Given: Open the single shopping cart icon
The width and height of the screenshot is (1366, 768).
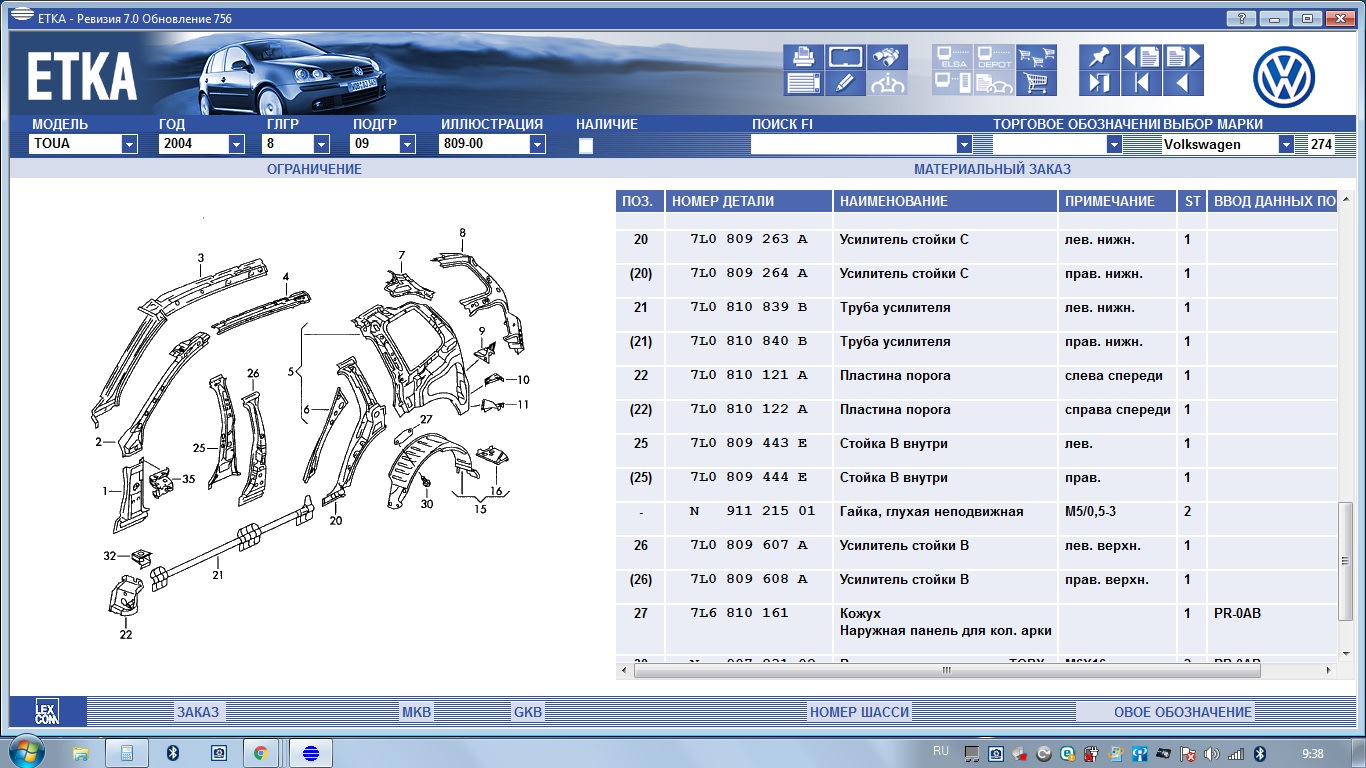Looking at the screenshot, I should click(x=1036, y=84).
